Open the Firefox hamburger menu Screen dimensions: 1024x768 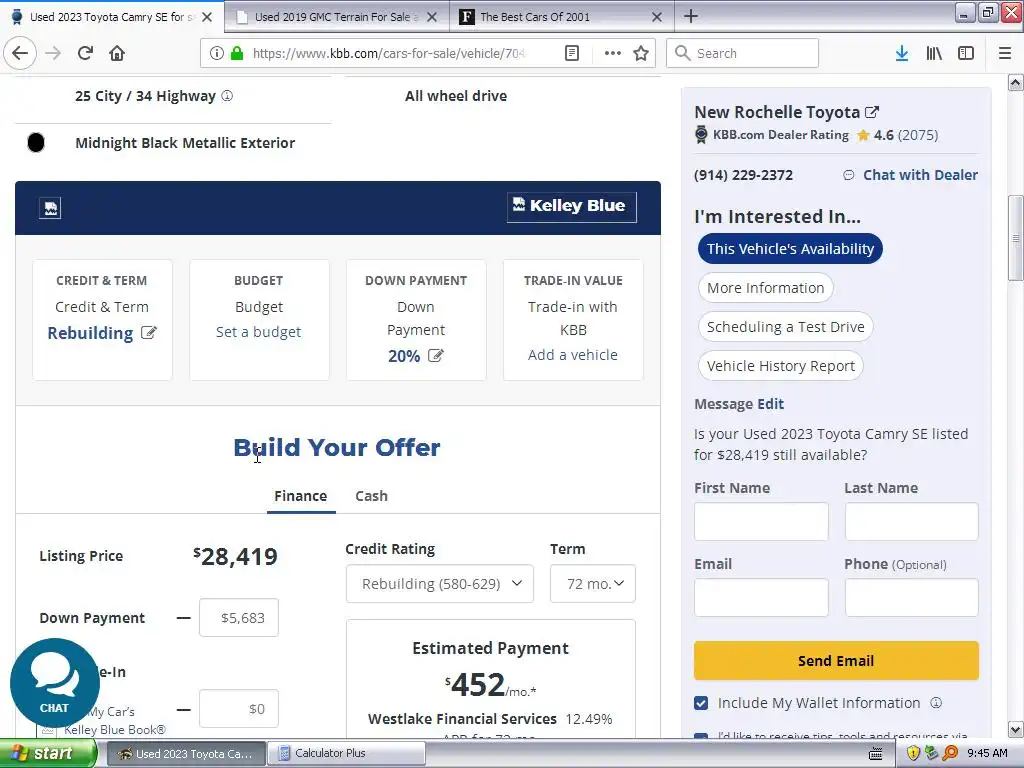[1005, 53]
